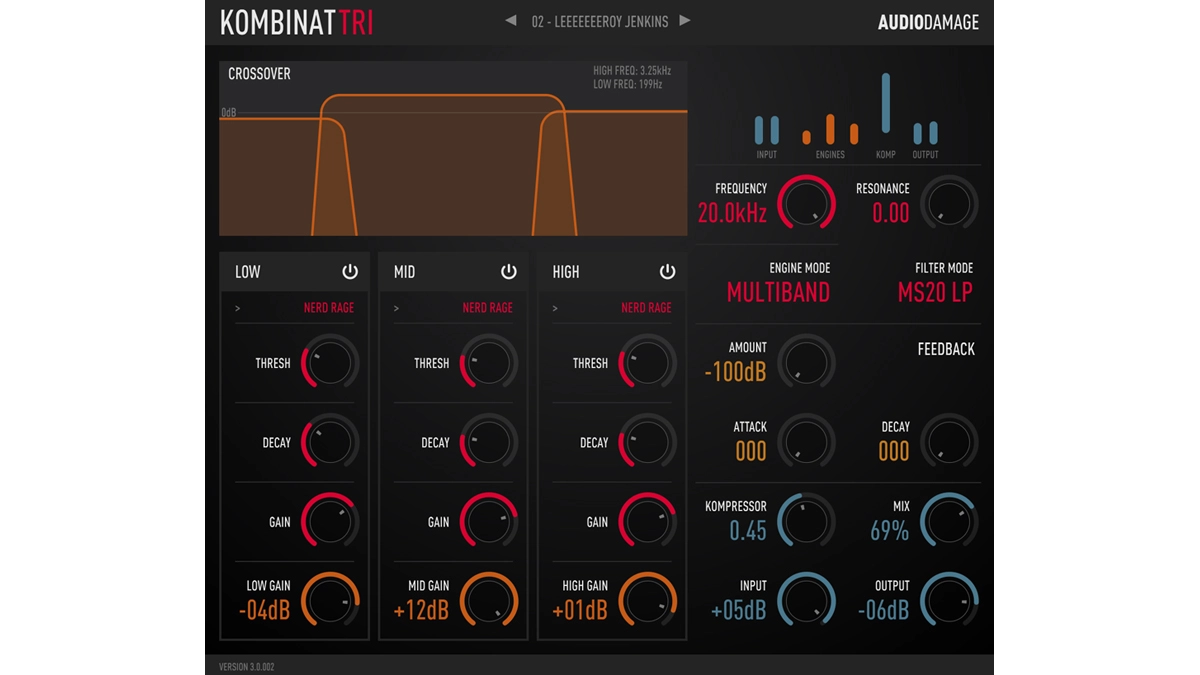Viewport: 1200px width, 675px height.
Task: Click the HIGH band GAIN knob
Action: pos(648,521)
